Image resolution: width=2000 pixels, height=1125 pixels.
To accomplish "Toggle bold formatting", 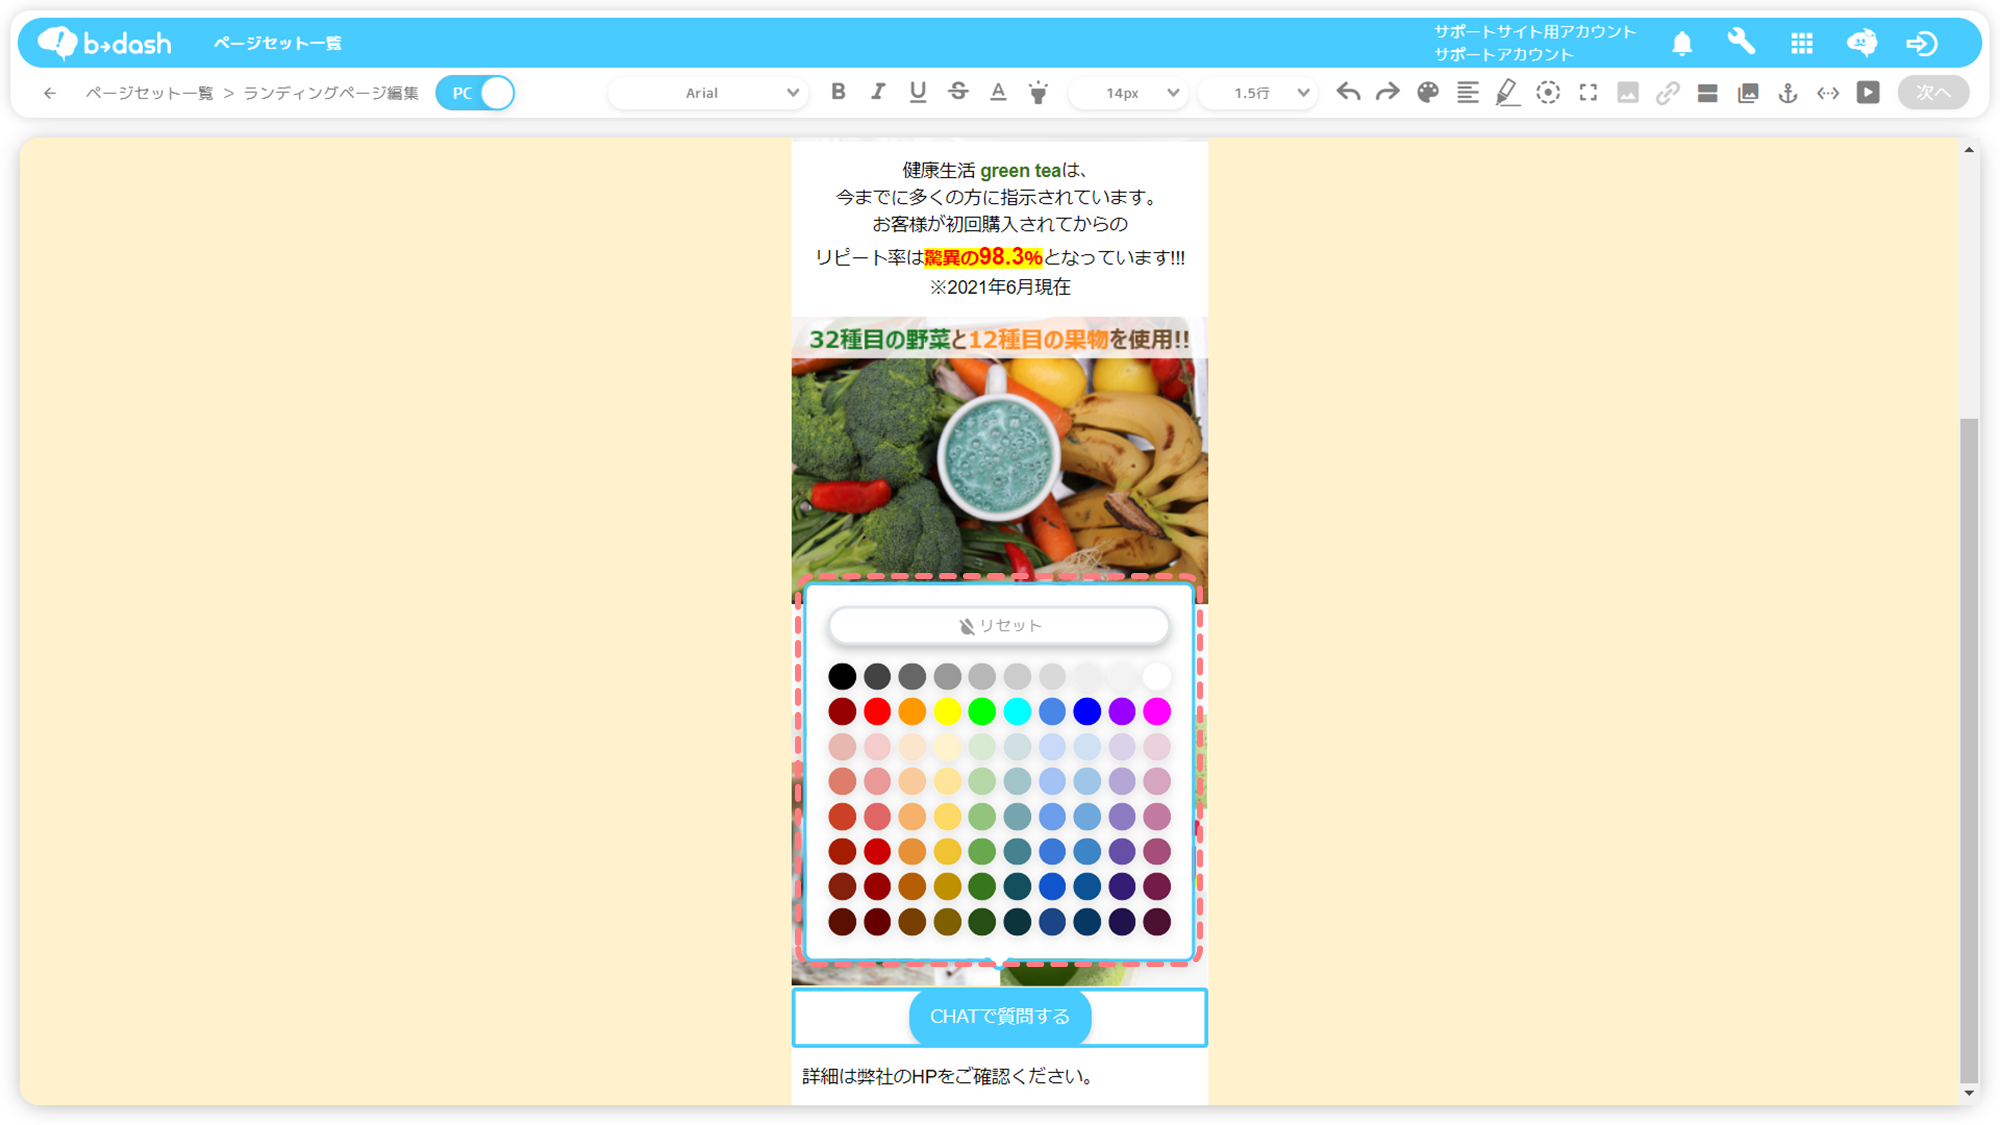I will (x=838, y=92).
